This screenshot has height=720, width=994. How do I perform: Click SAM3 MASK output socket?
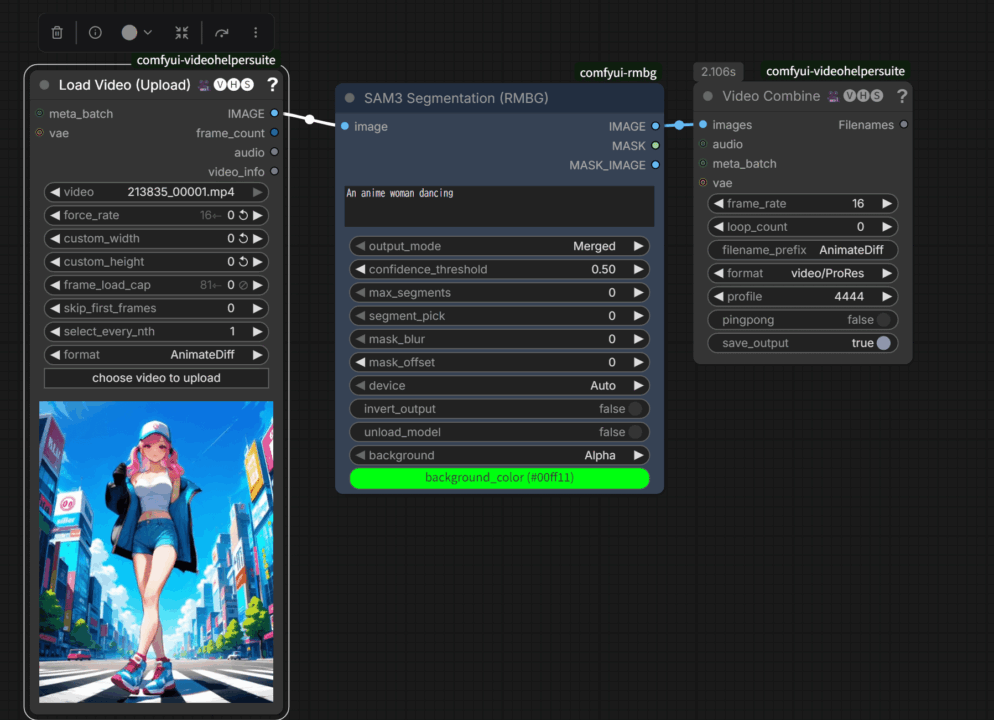point(655,146)
